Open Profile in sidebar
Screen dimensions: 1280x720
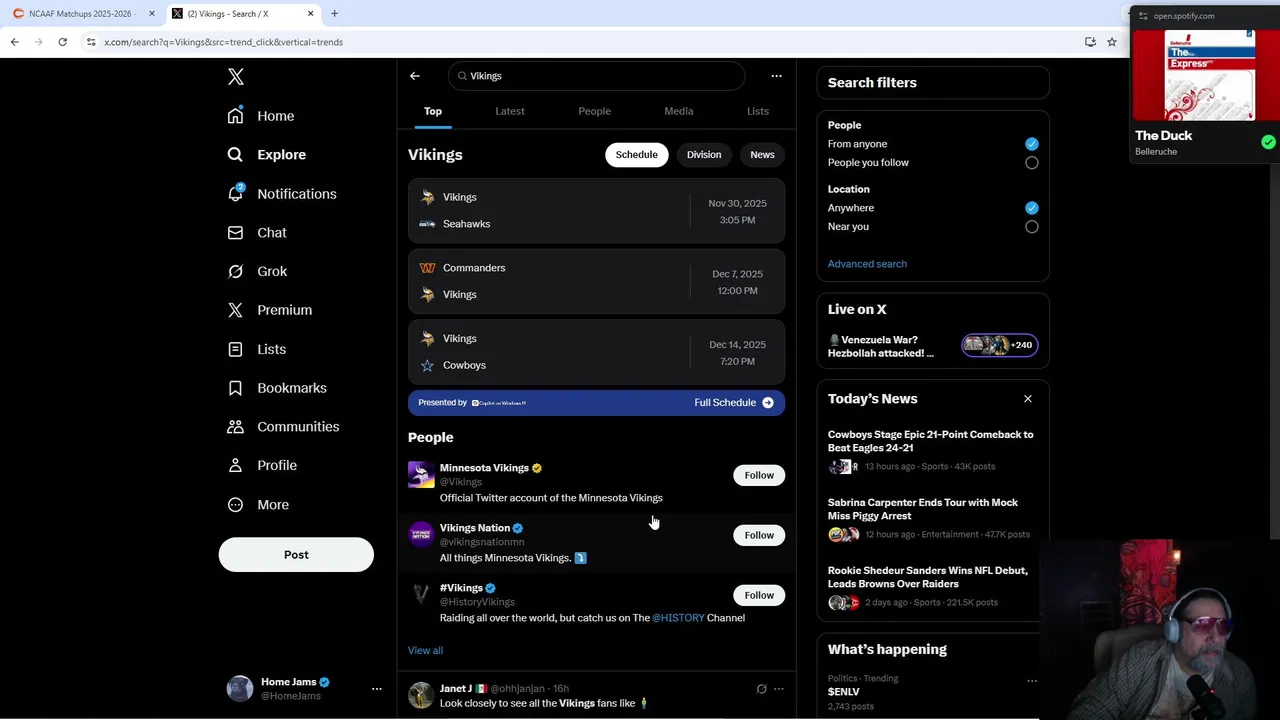click(x=262, y=465)
